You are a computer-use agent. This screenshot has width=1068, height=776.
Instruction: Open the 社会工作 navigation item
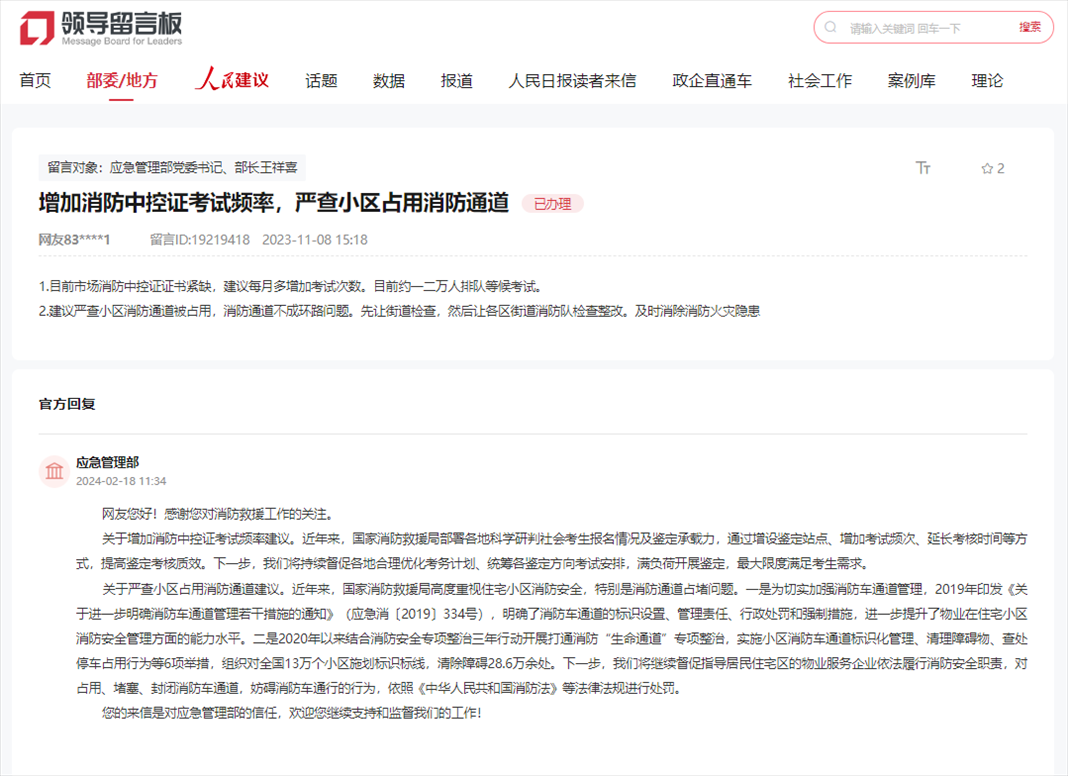820,81
